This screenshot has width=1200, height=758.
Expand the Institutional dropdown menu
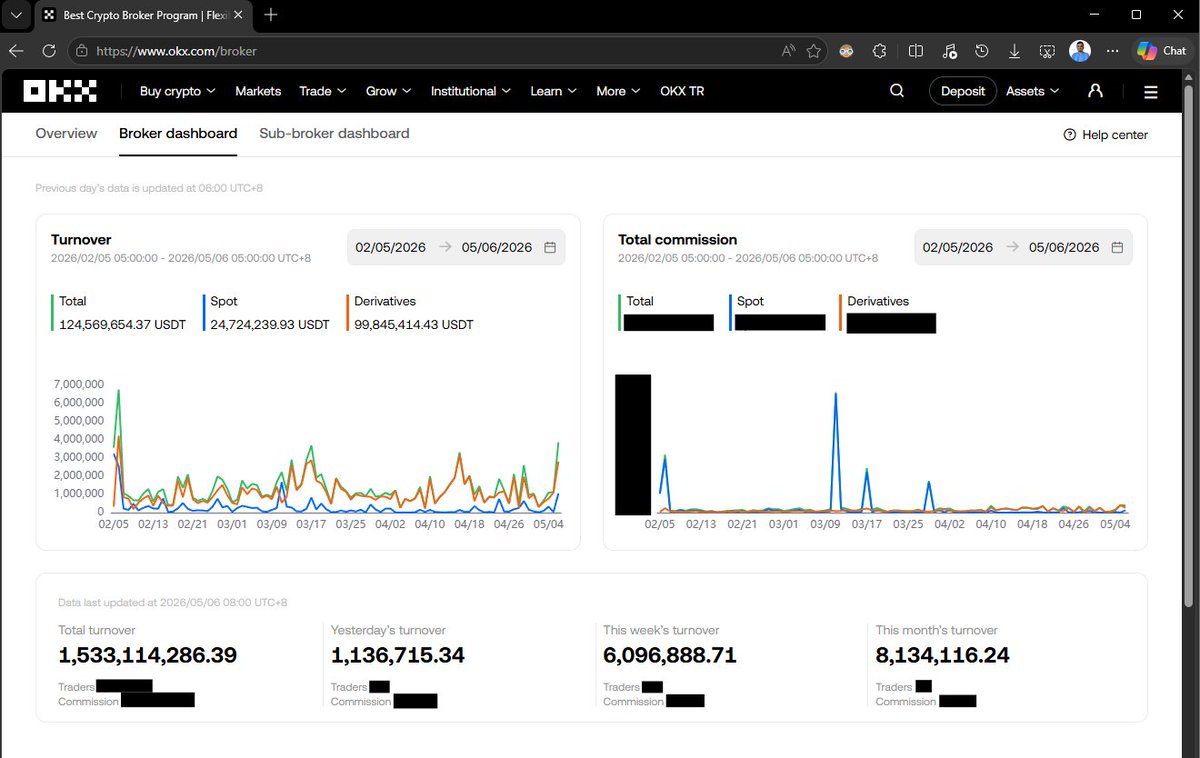(x=471, y=91)
